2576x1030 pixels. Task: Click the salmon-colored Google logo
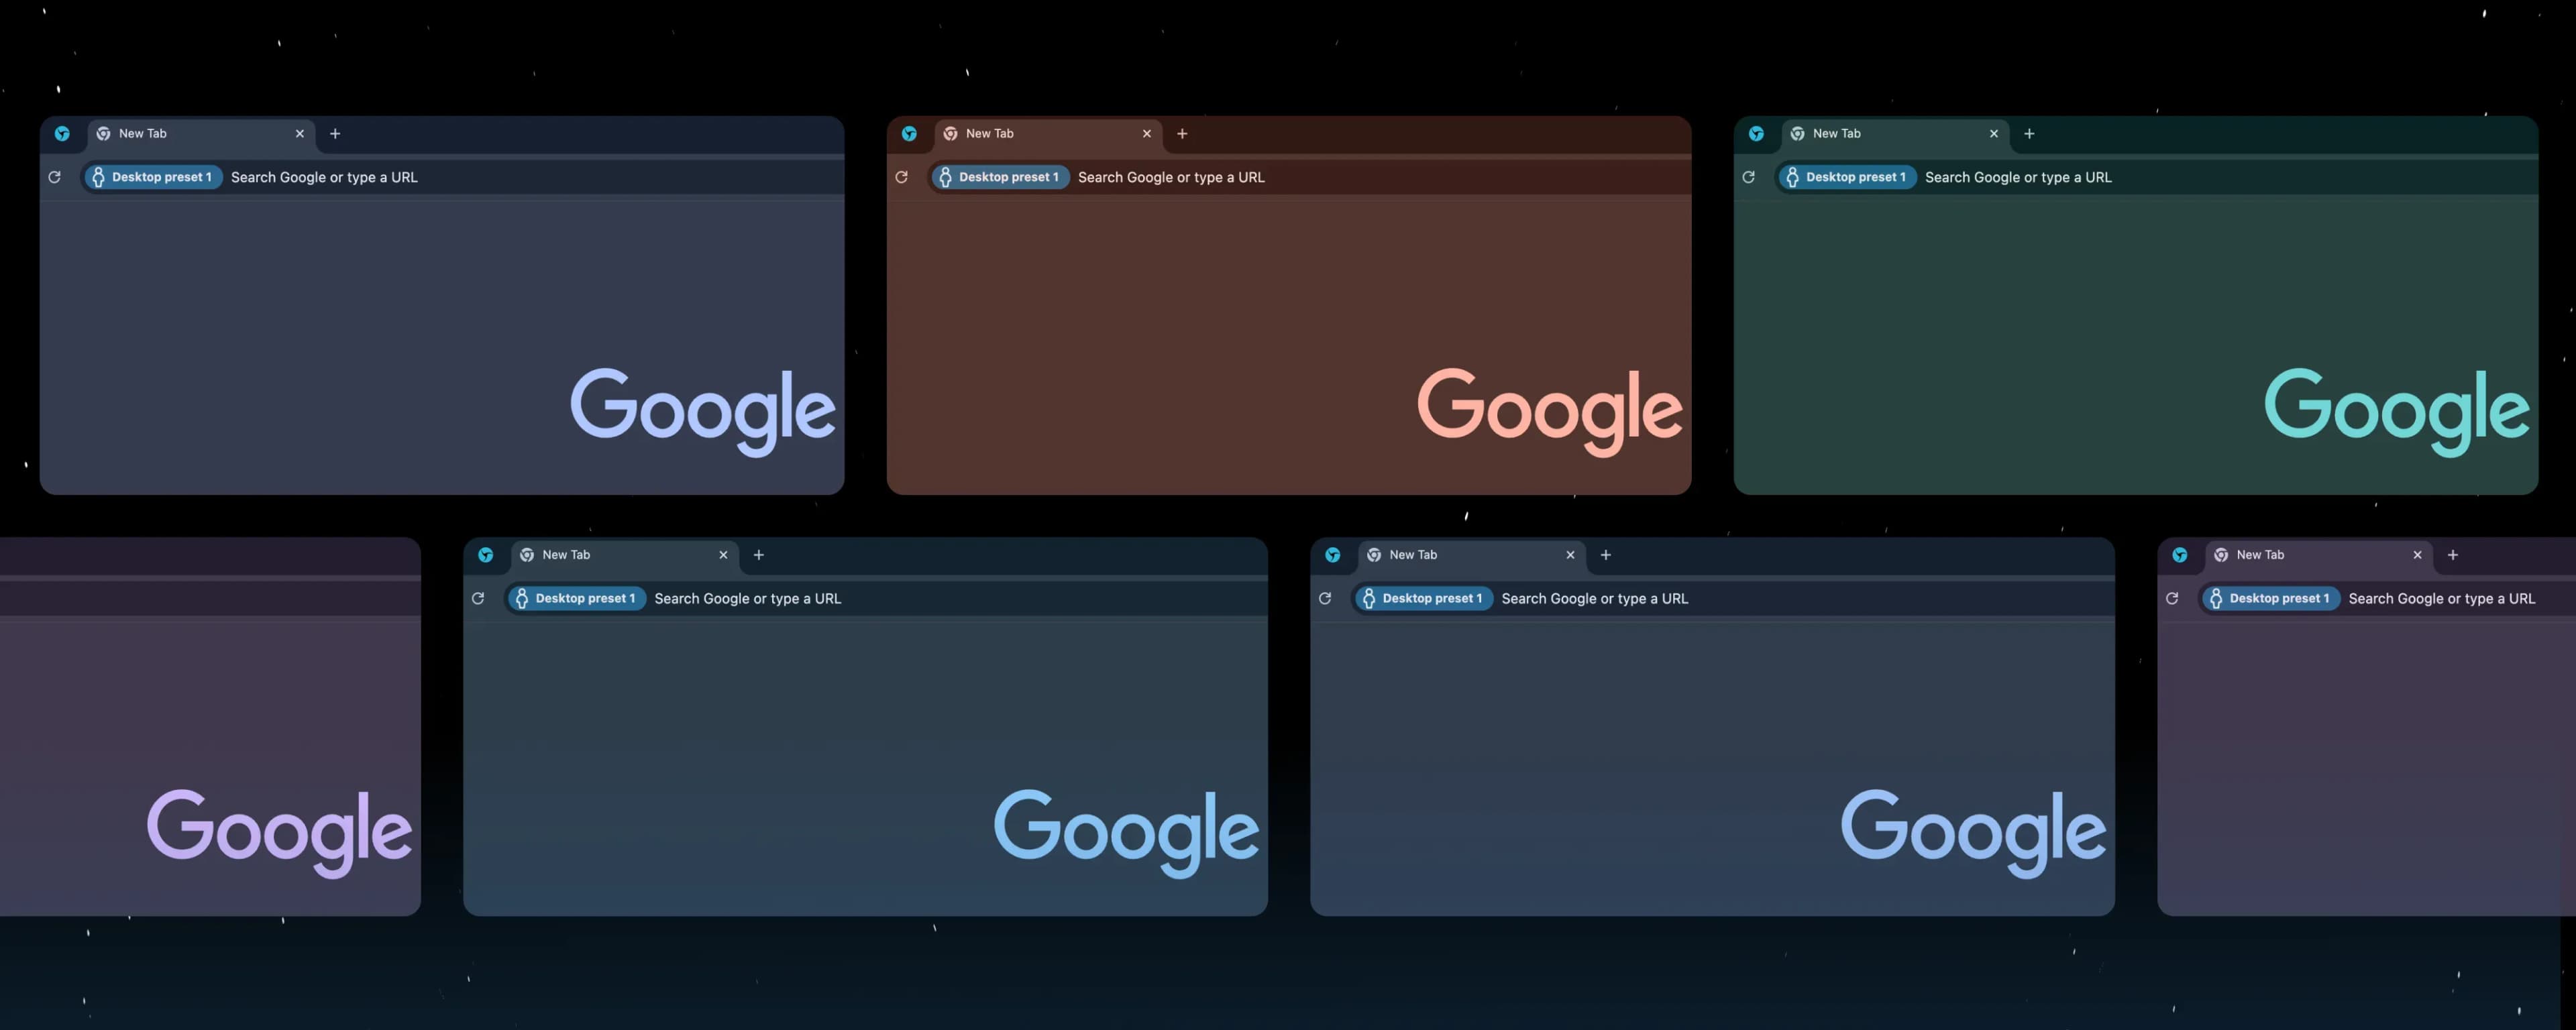point(1549,410)
